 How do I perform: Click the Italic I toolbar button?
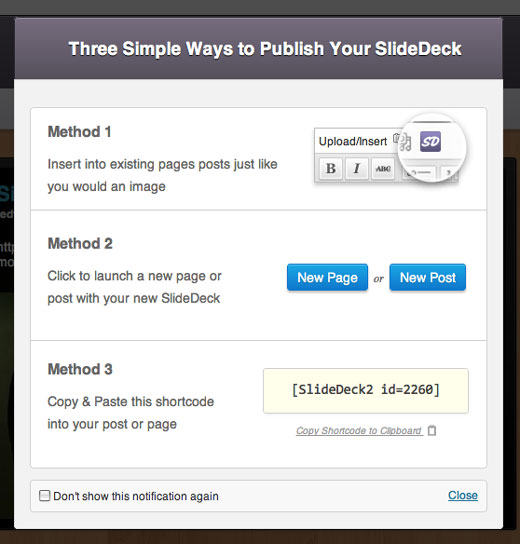tap(357, 169)
